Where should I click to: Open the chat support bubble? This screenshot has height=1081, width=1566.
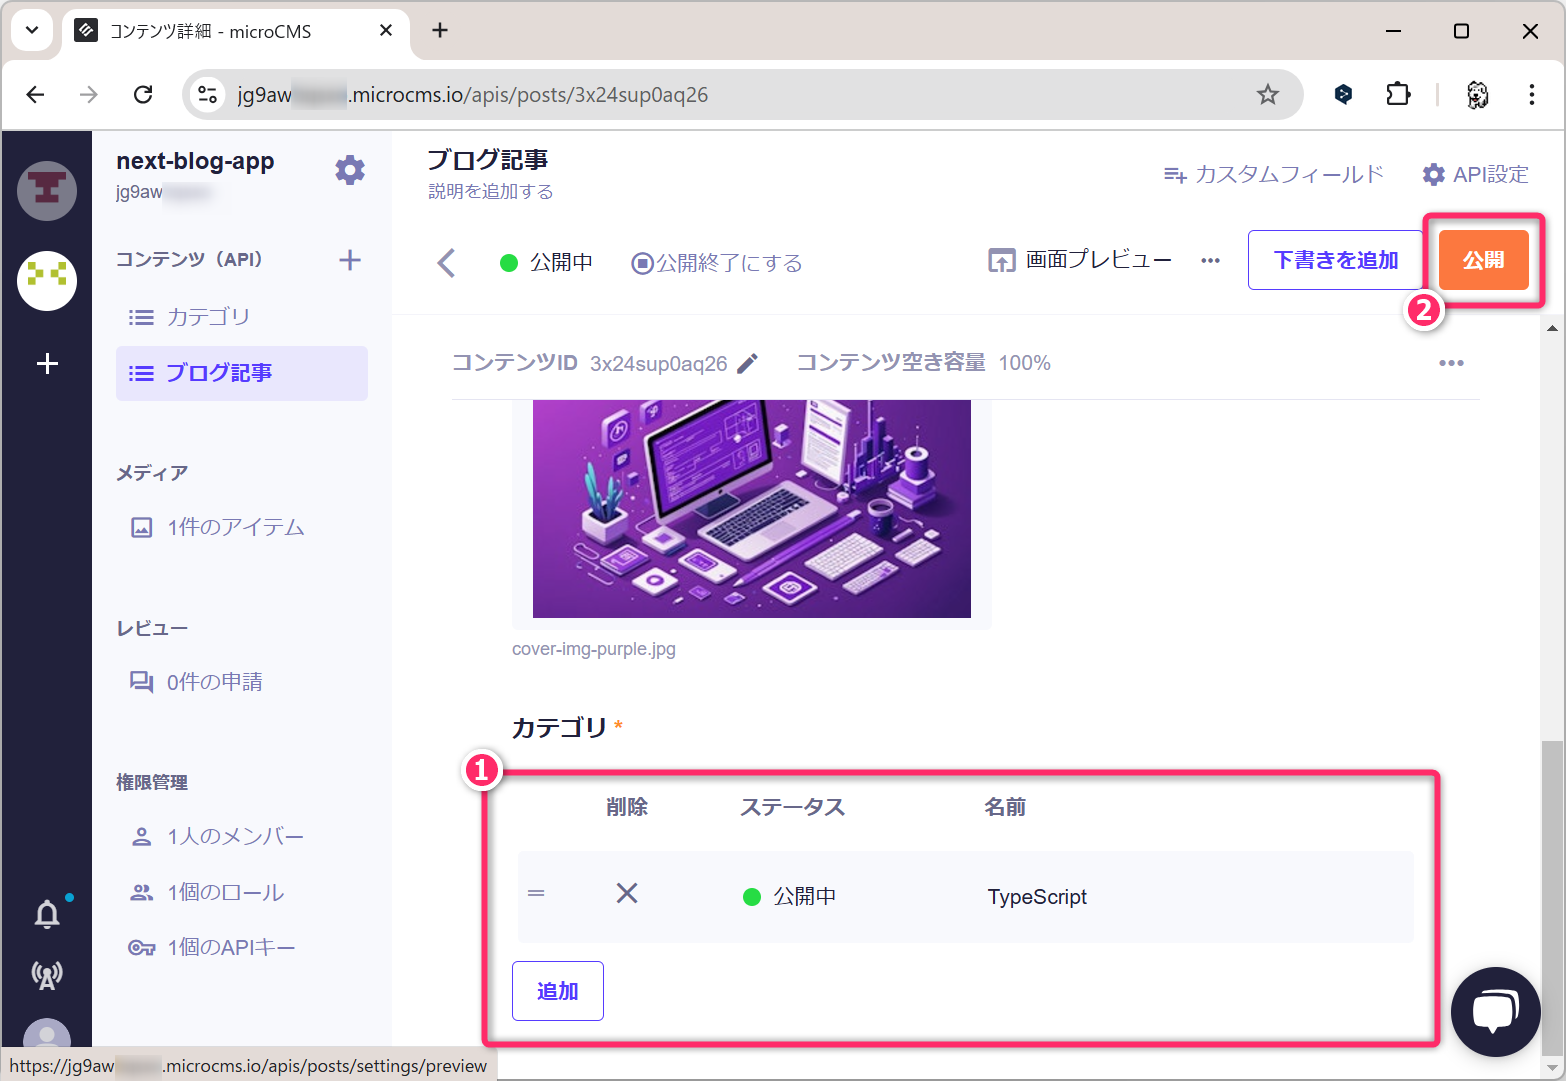(x=1495, y=1011)
